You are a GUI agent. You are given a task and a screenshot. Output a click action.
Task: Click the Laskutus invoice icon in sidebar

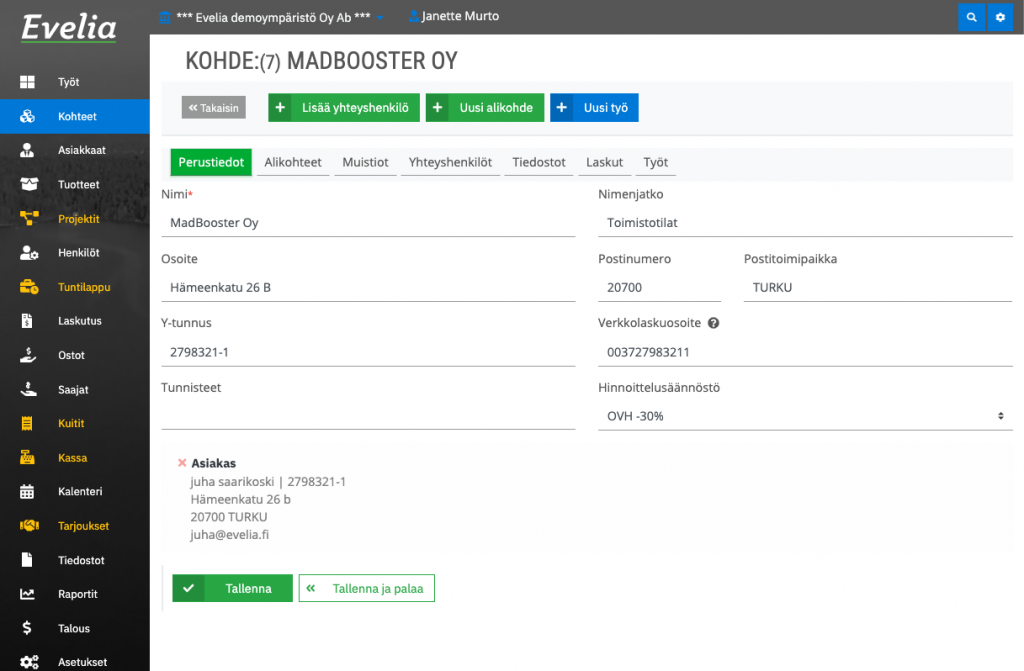[27, 321]
